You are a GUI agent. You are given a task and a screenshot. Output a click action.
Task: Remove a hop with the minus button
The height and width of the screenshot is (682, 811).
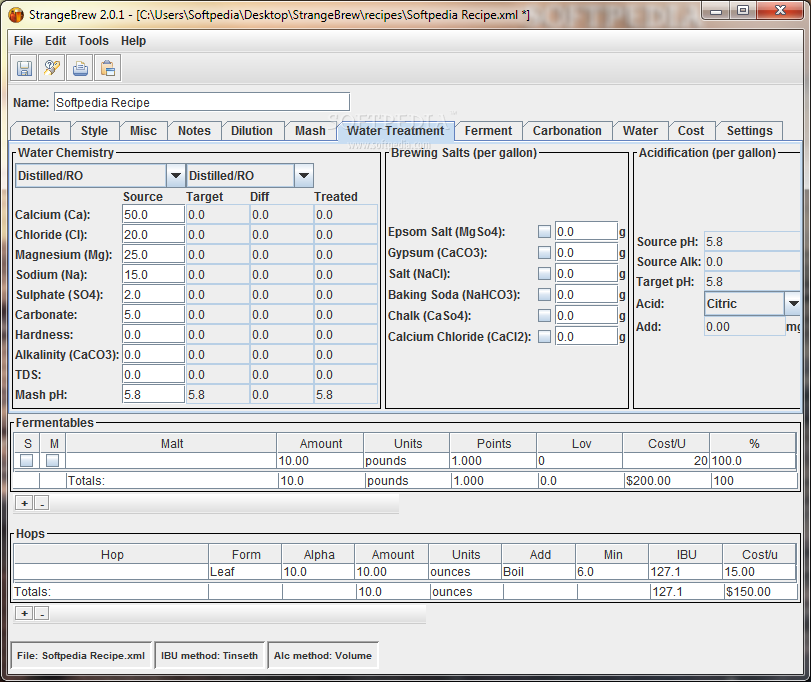pos(42,613)
